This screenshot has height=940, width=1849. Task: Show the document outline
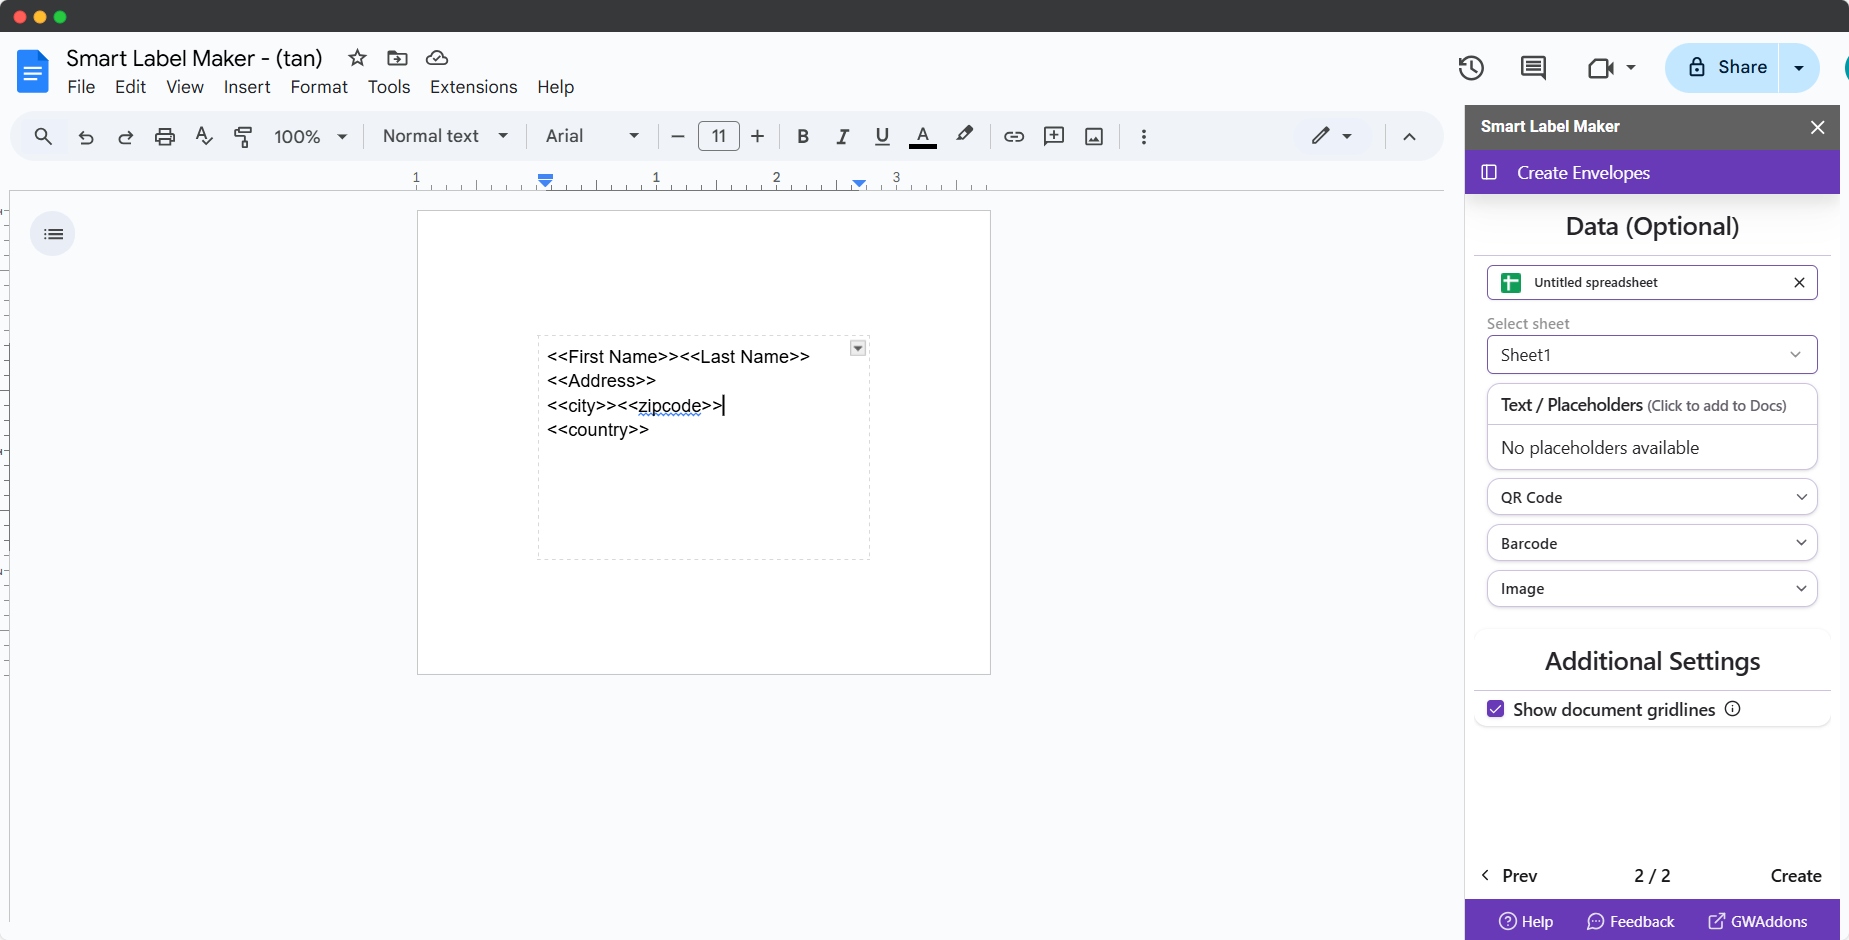[53, 234]
